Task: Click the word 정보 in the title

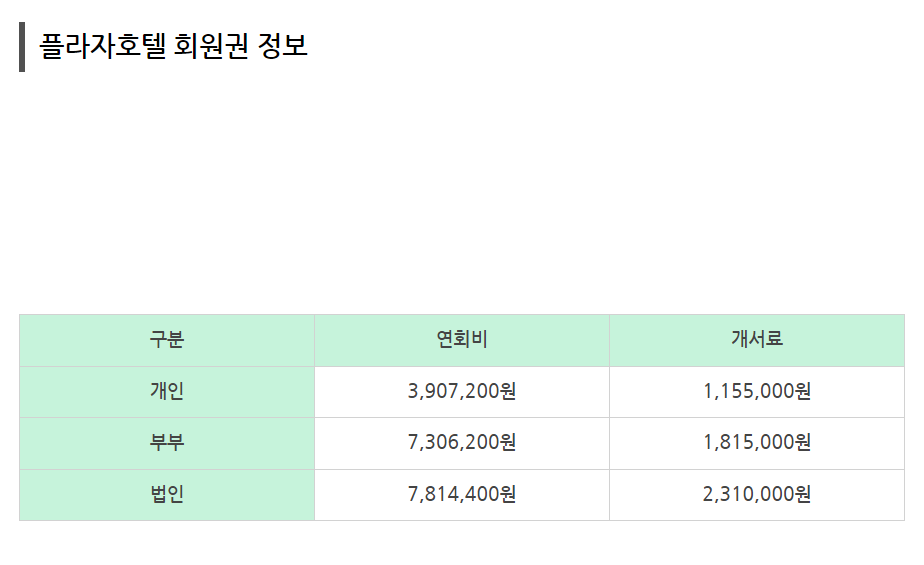Action: [283, 46]
